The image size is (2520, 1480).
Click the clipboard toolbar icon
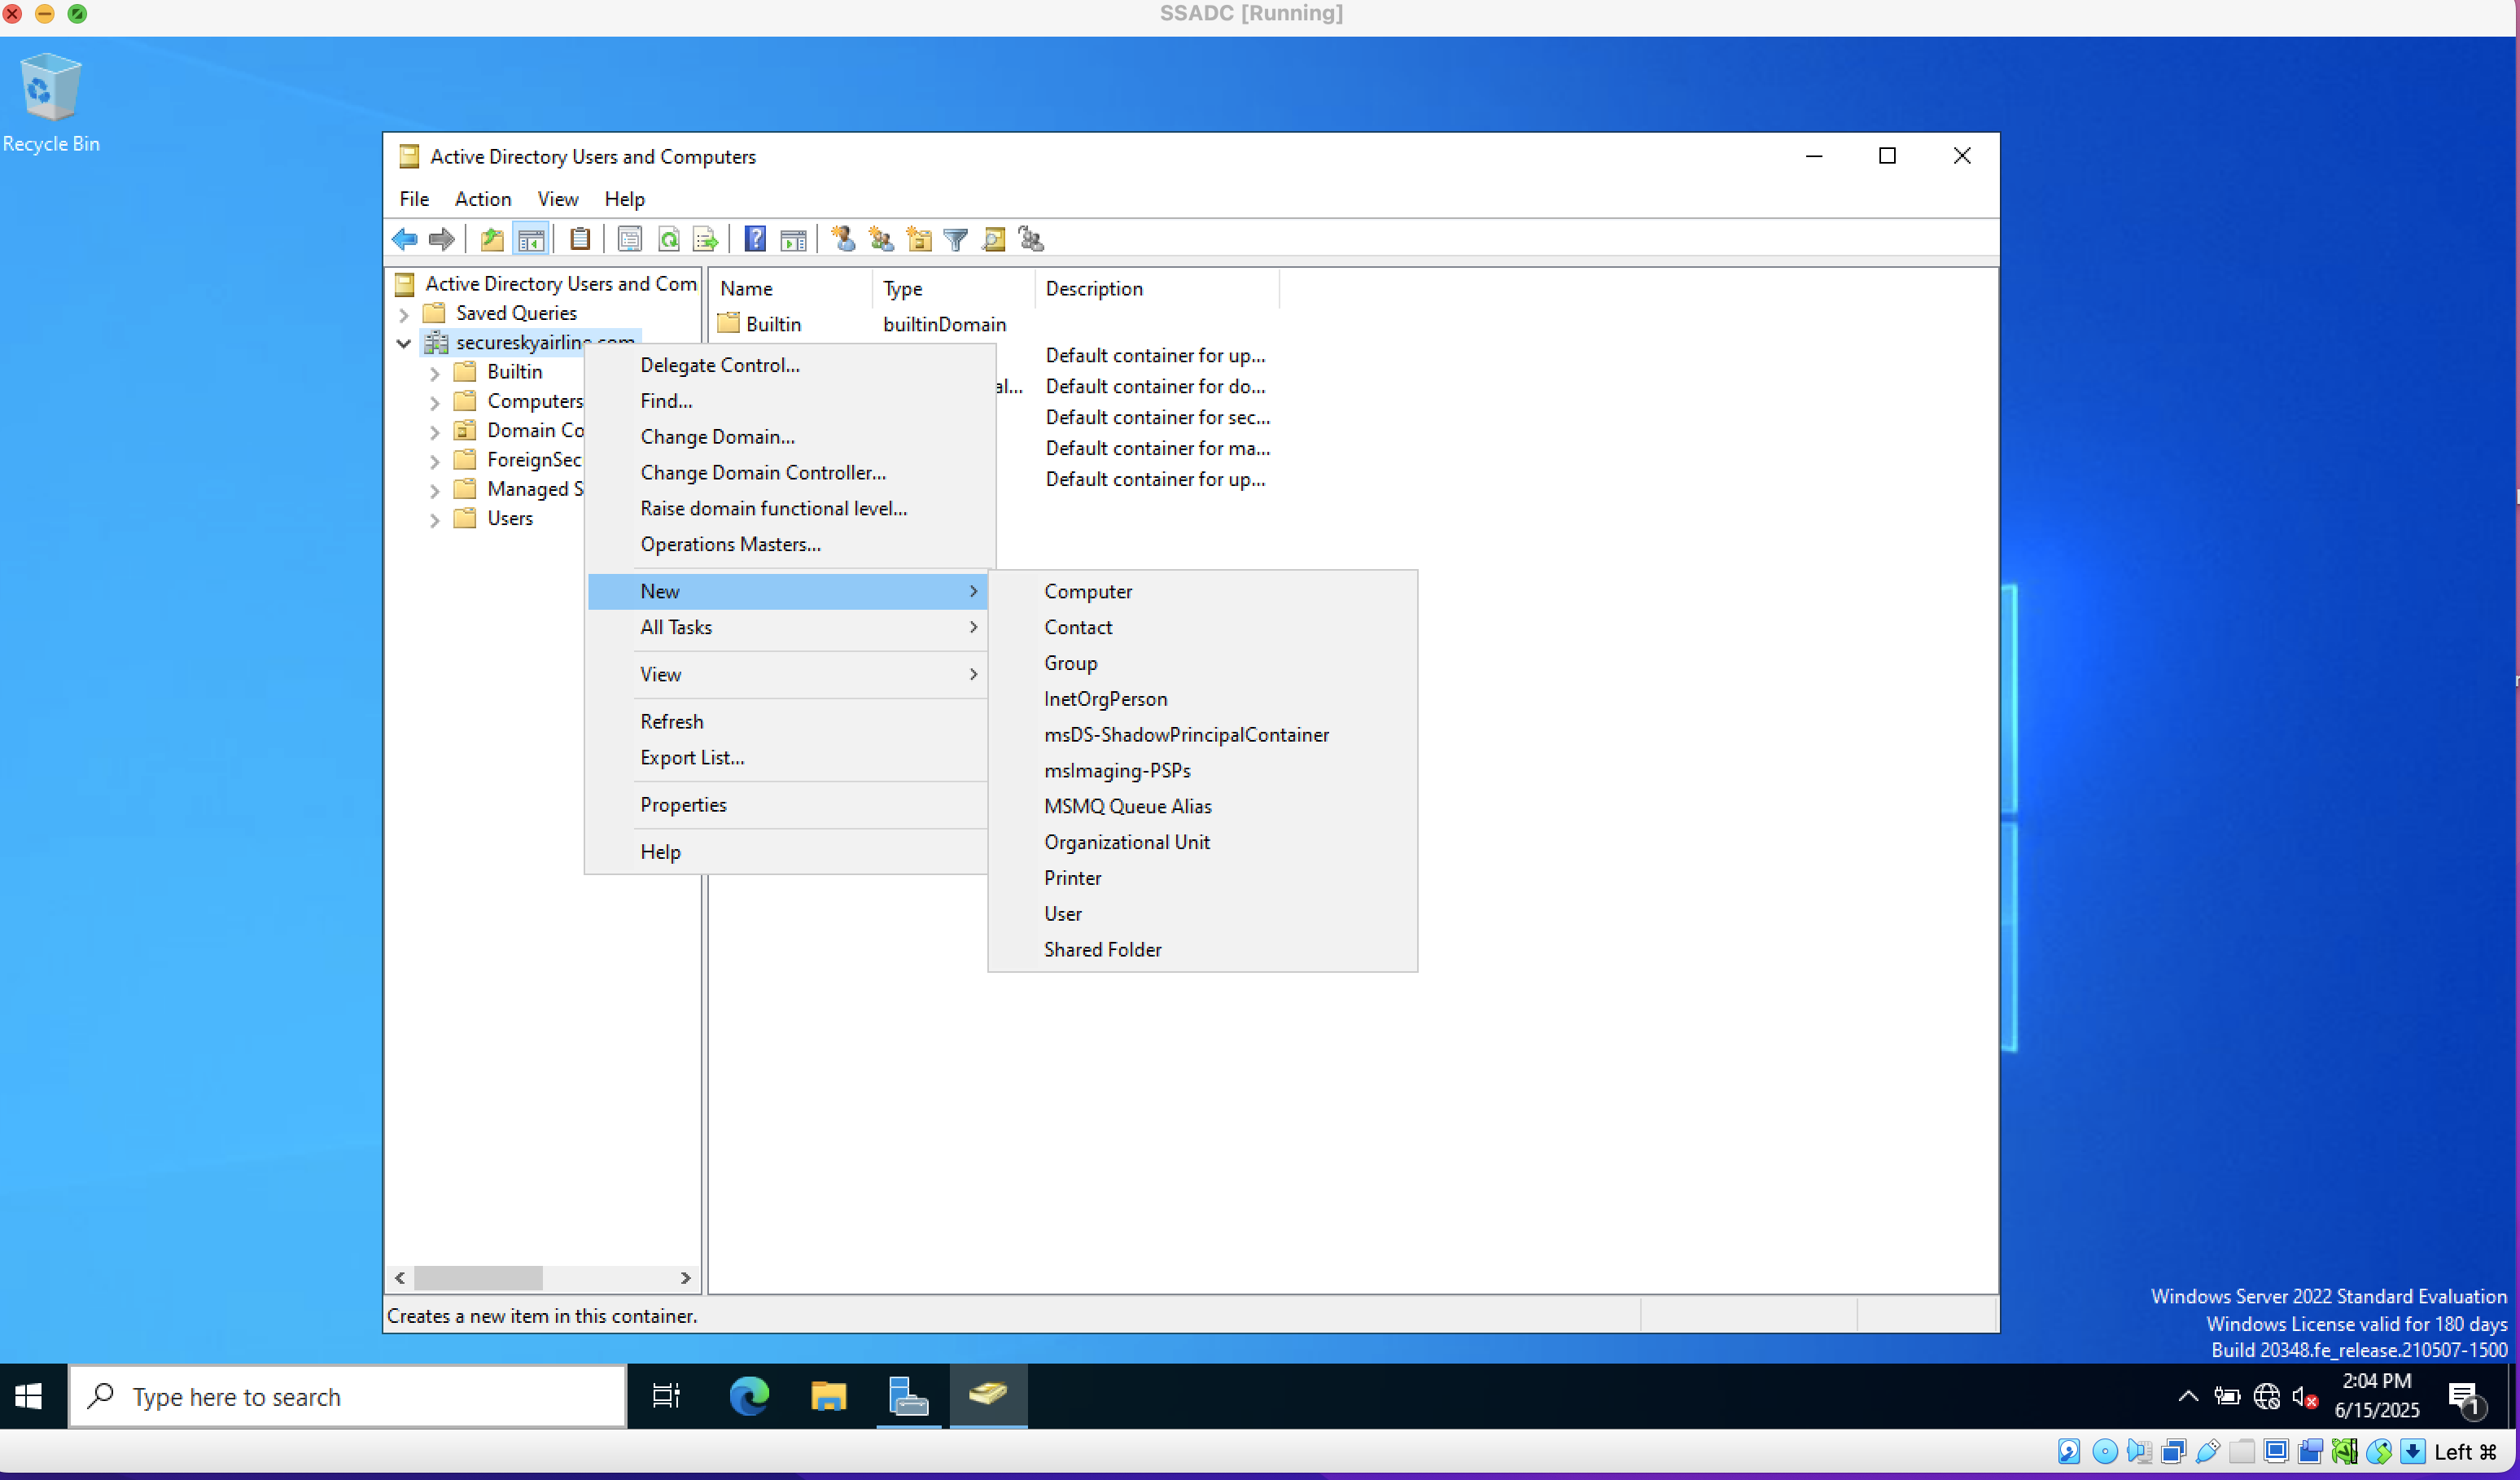(x=580, y=240)
